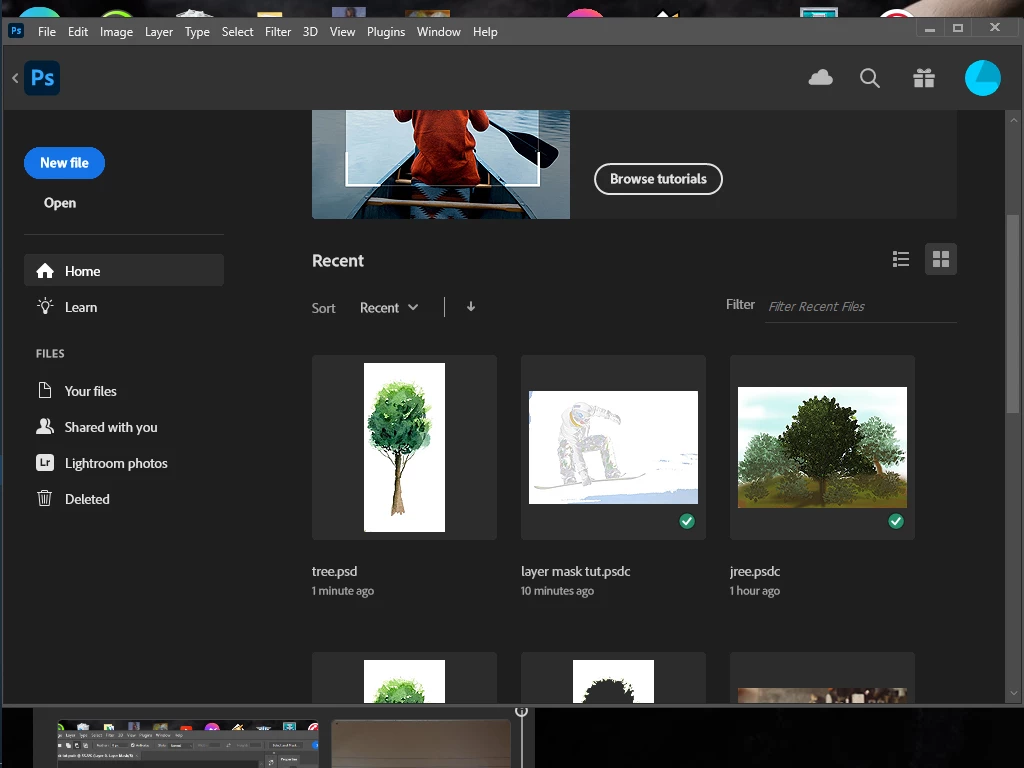Switch to list view of recent files
1024x768 pixels.
pos(901,259)
